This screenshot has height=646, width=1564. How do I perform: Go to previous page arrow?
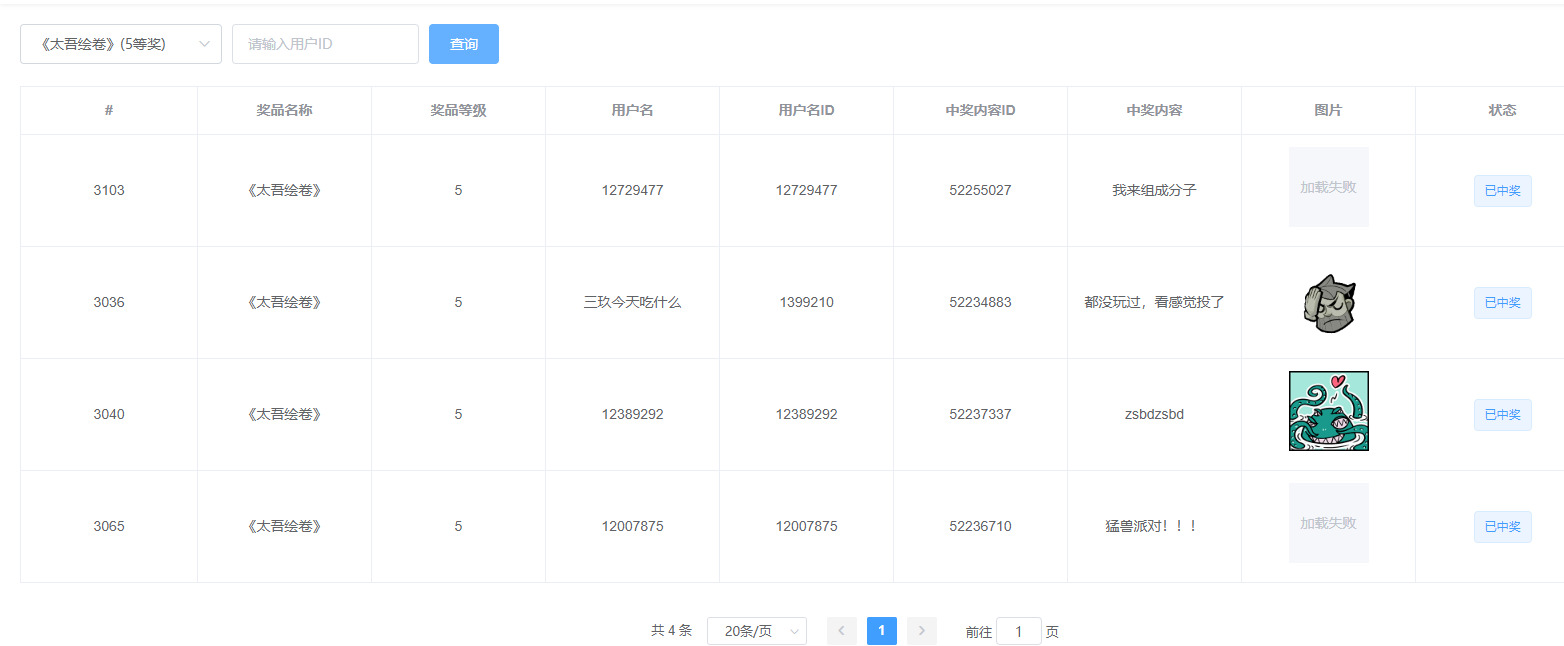[842, 631]
